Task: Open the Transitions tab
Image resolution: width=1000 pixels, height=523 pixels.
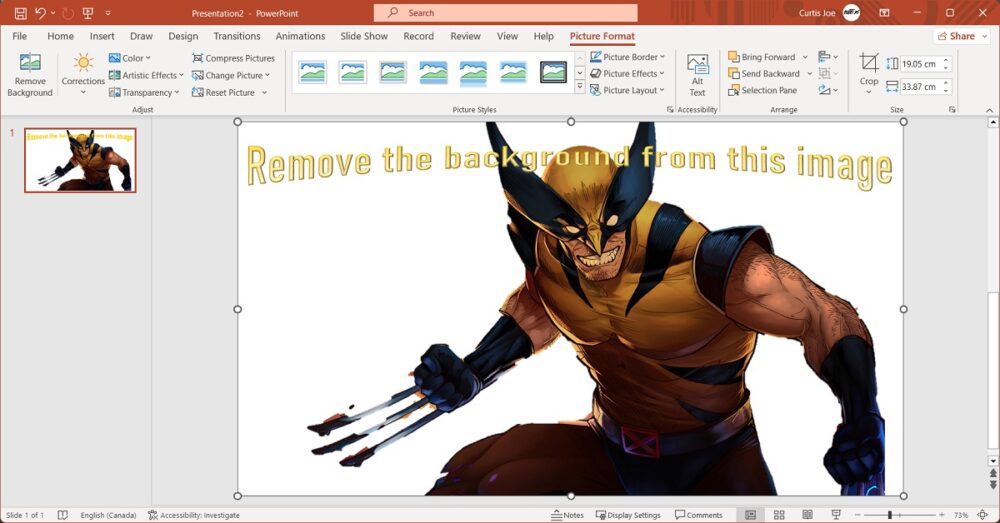Action: coord(236,36)
